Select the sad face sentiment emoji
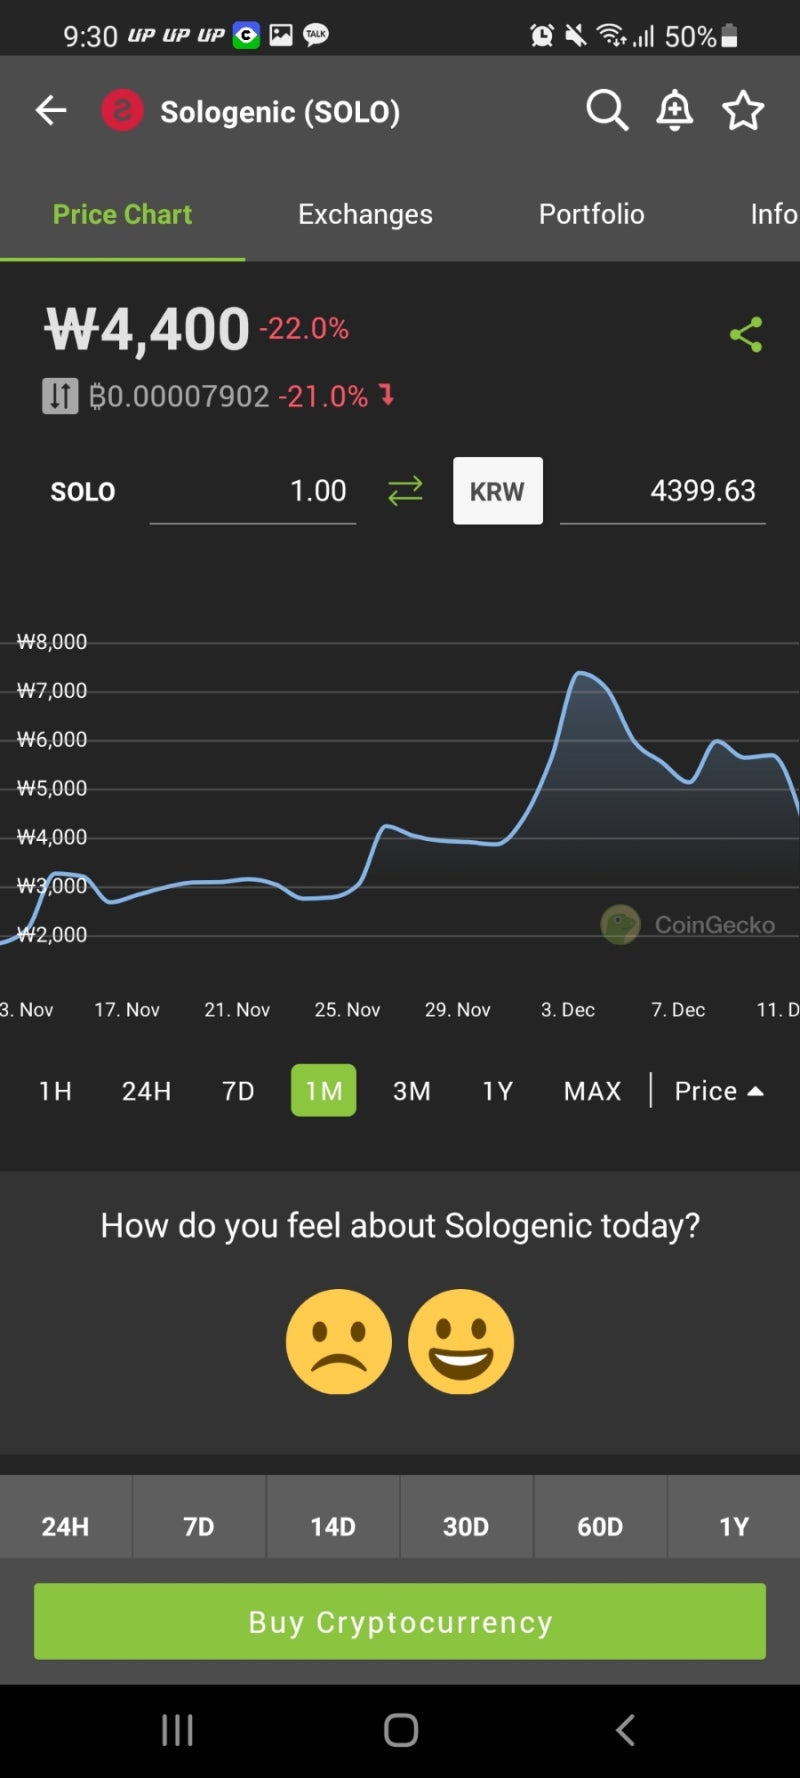This screenshot has height=1778, width=800. [339, 1341]
